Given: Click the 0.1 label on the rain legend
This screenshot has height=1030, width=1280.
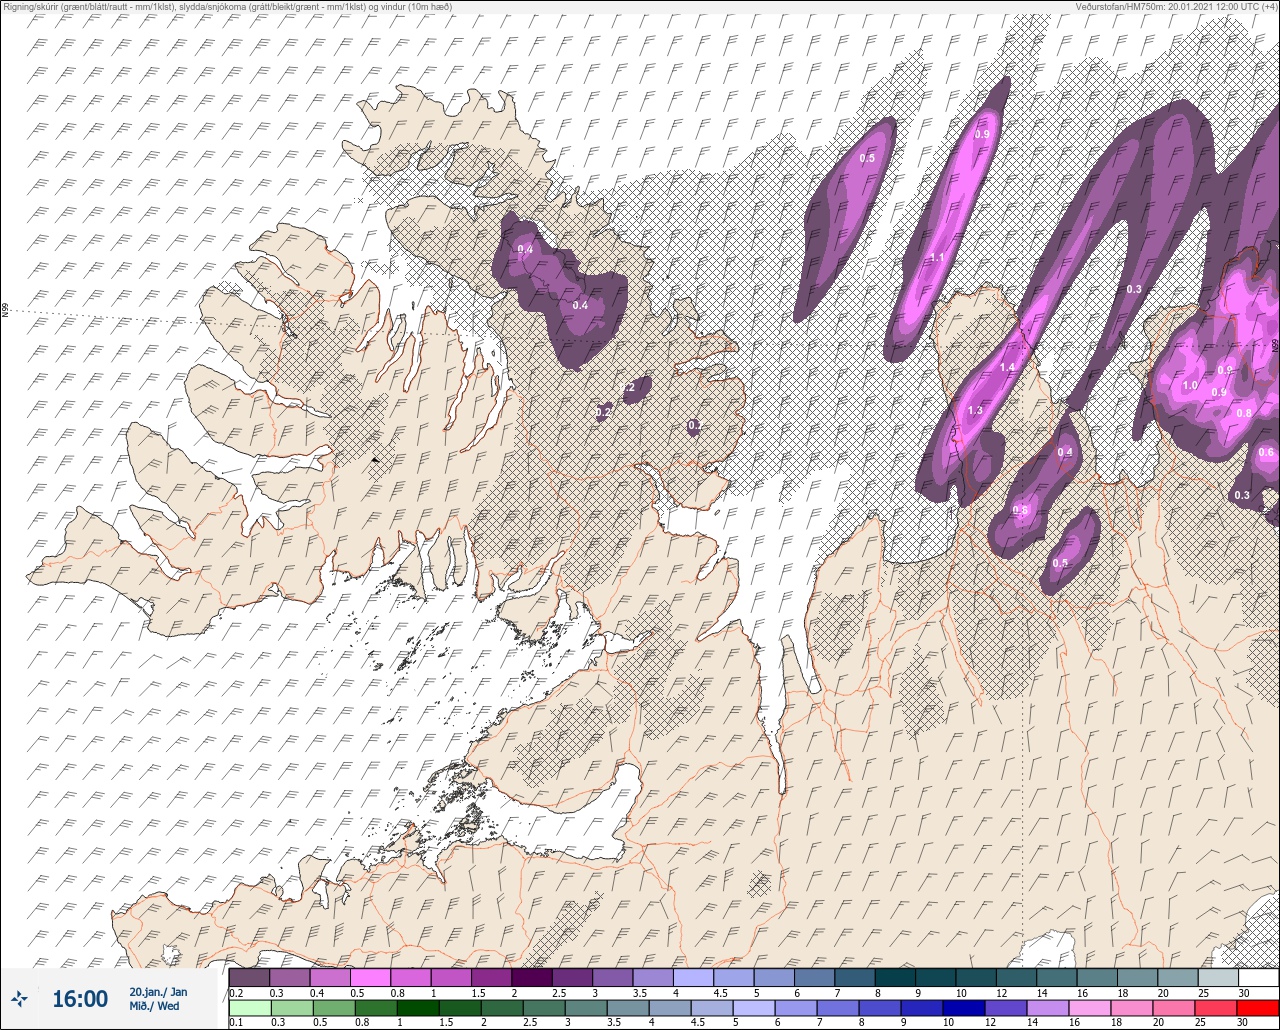Looking at the screenshot, I should [236, 1023].
